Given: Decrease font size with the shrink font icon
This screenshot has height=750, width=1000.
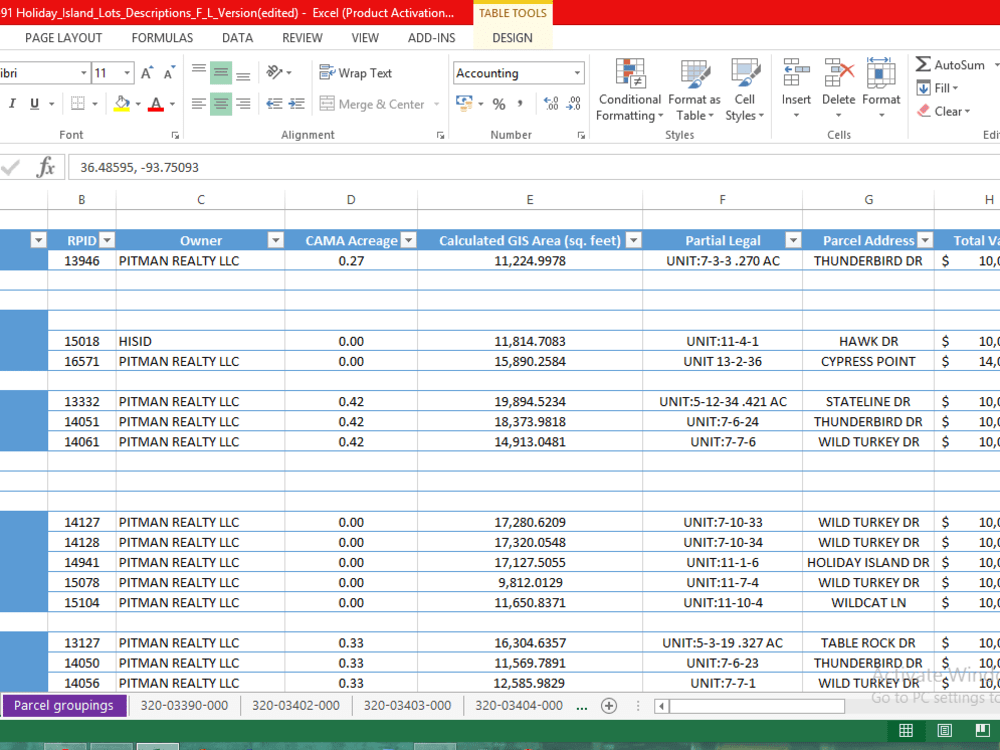Looking at the screenshot, I should tap(169, 73).
